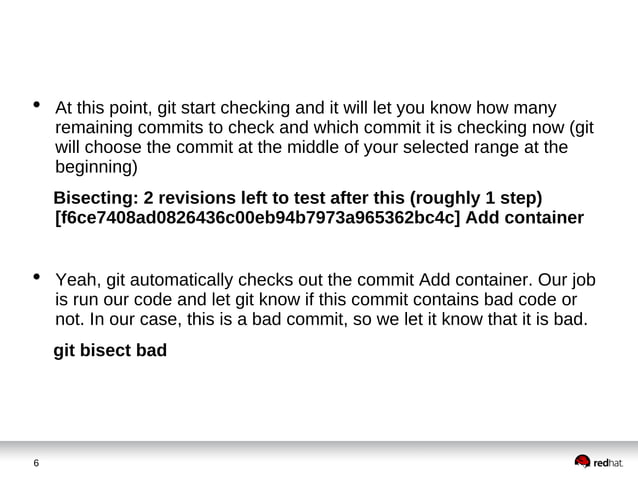Click the redhat wordmark text

(x=608, y=463)
